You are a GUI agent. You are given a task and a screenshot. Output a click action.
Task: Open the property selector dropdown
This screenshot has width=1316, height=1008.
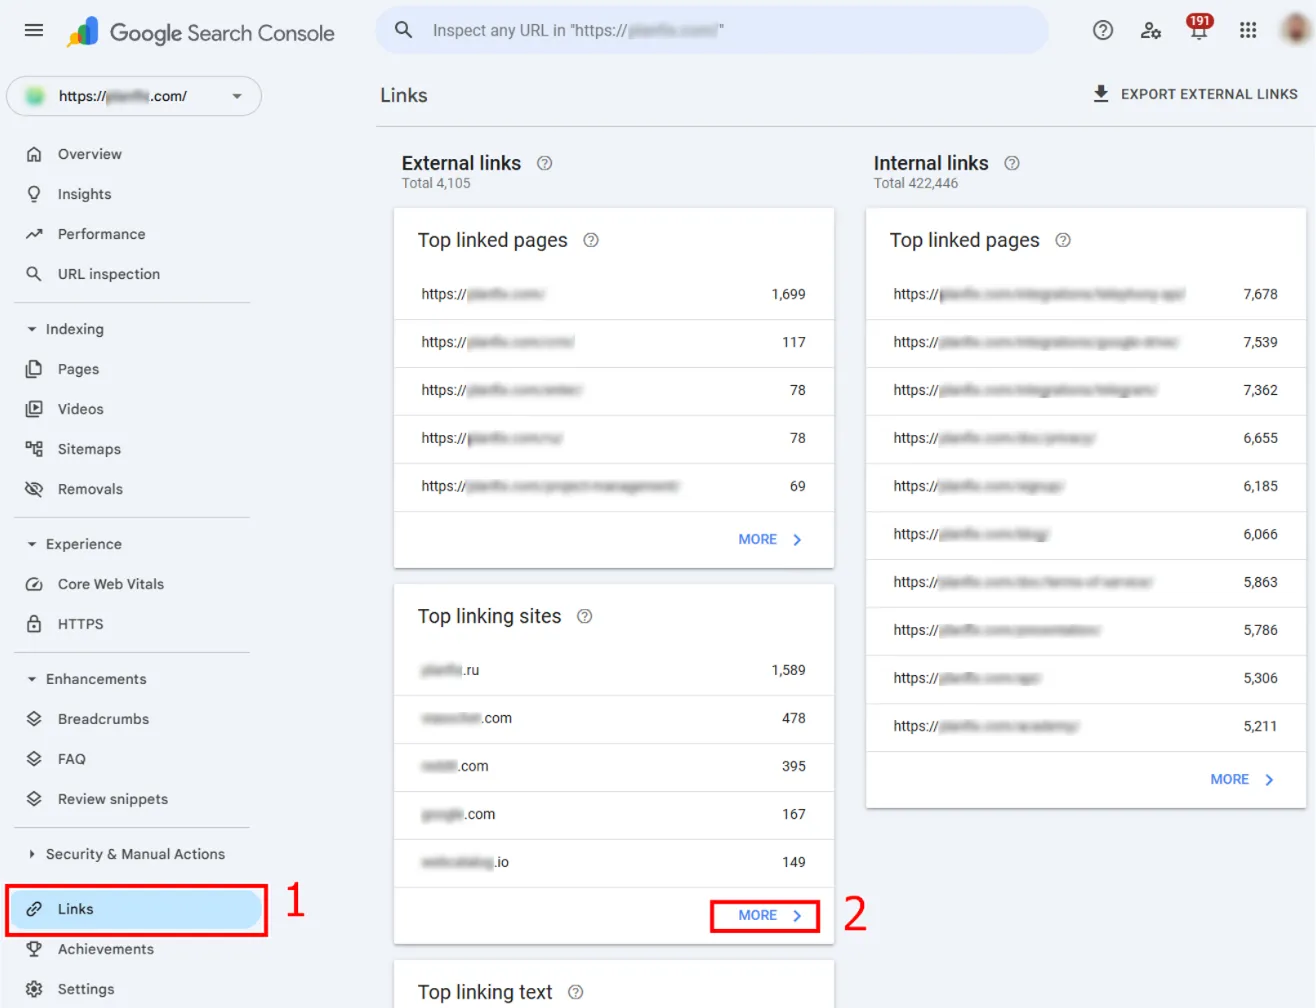pos(134,96)
